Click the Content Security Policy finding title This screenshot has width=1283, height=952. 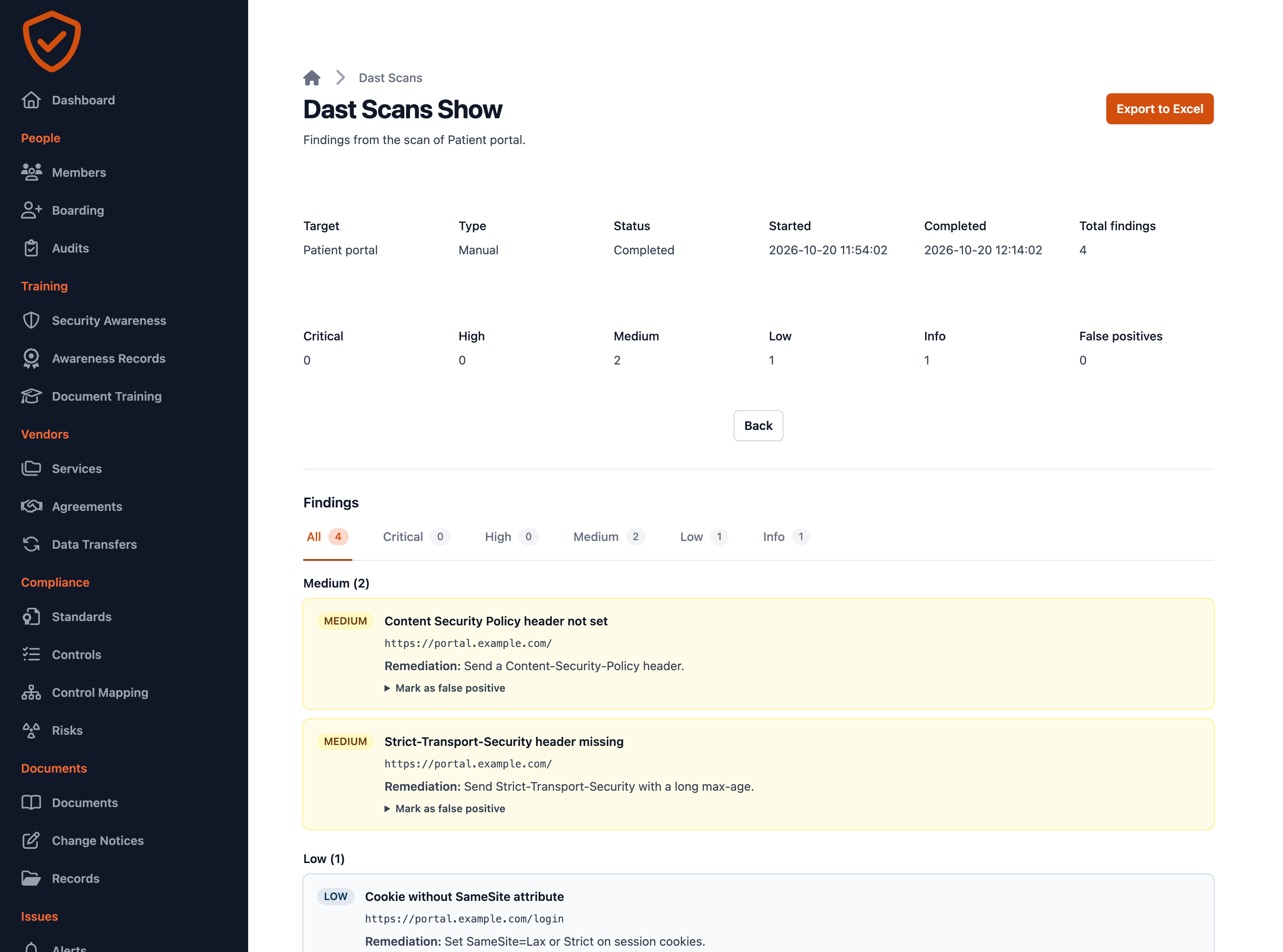tap(496, 621)
